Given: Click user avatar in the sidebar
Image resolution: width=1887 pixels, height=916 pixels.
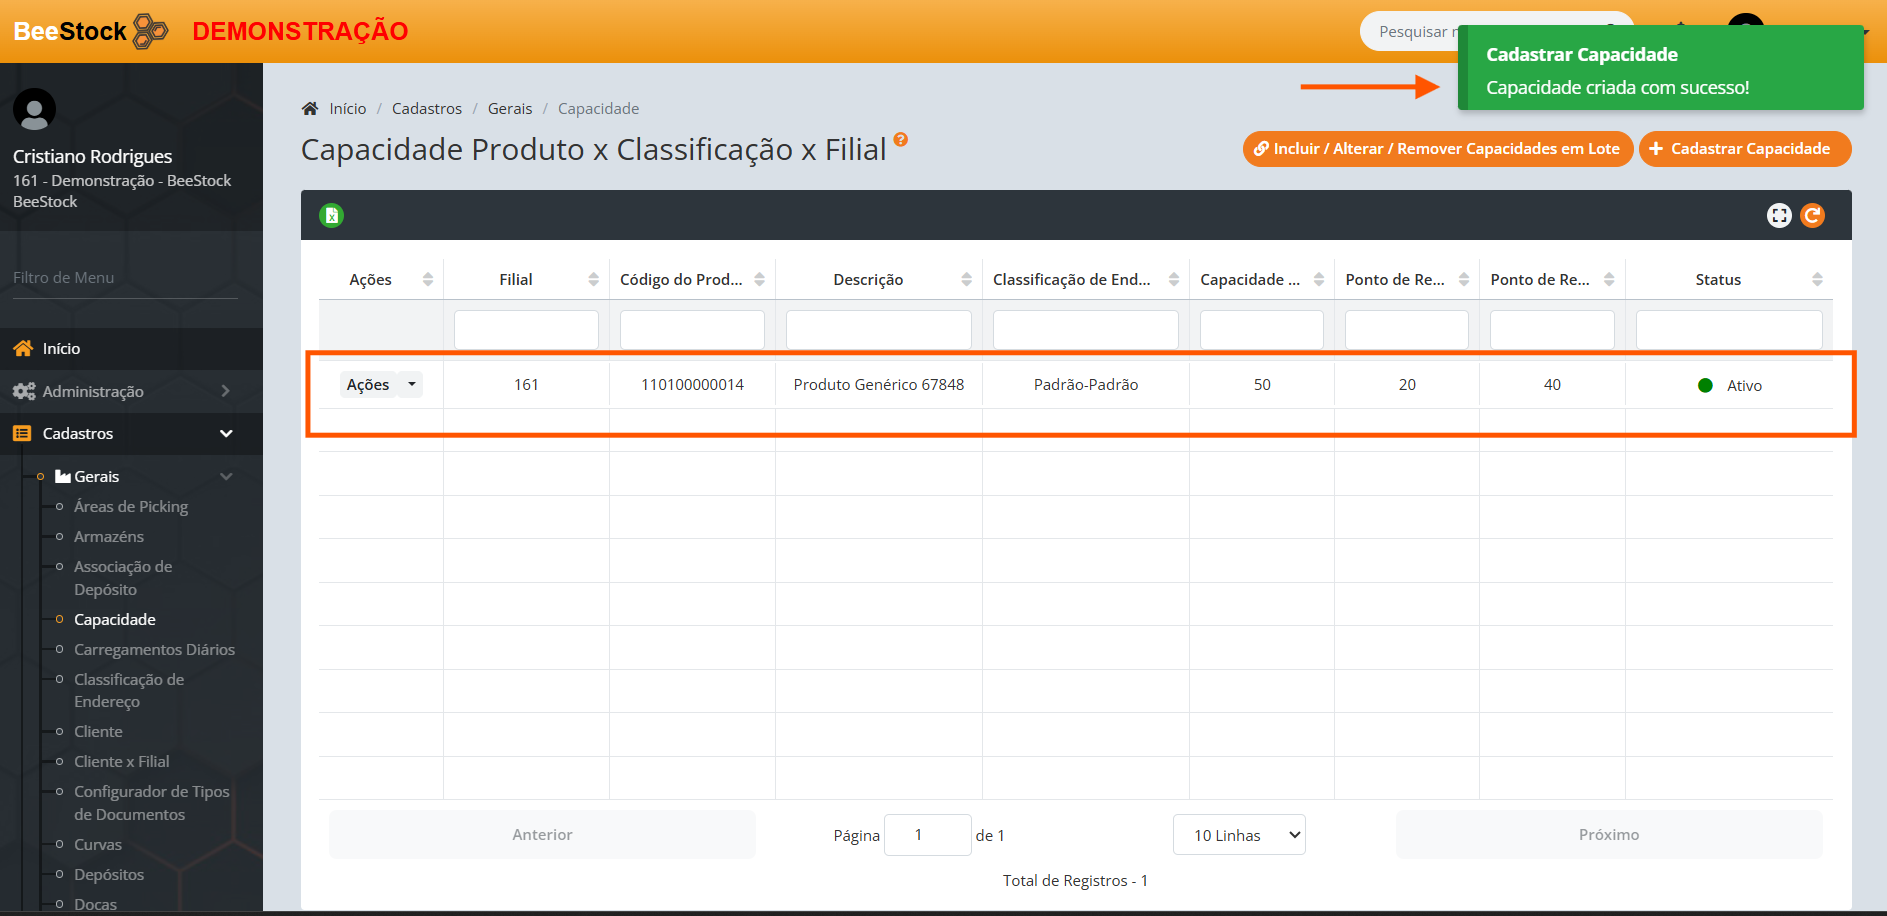Looking at the screenshot, I should 34,110.
